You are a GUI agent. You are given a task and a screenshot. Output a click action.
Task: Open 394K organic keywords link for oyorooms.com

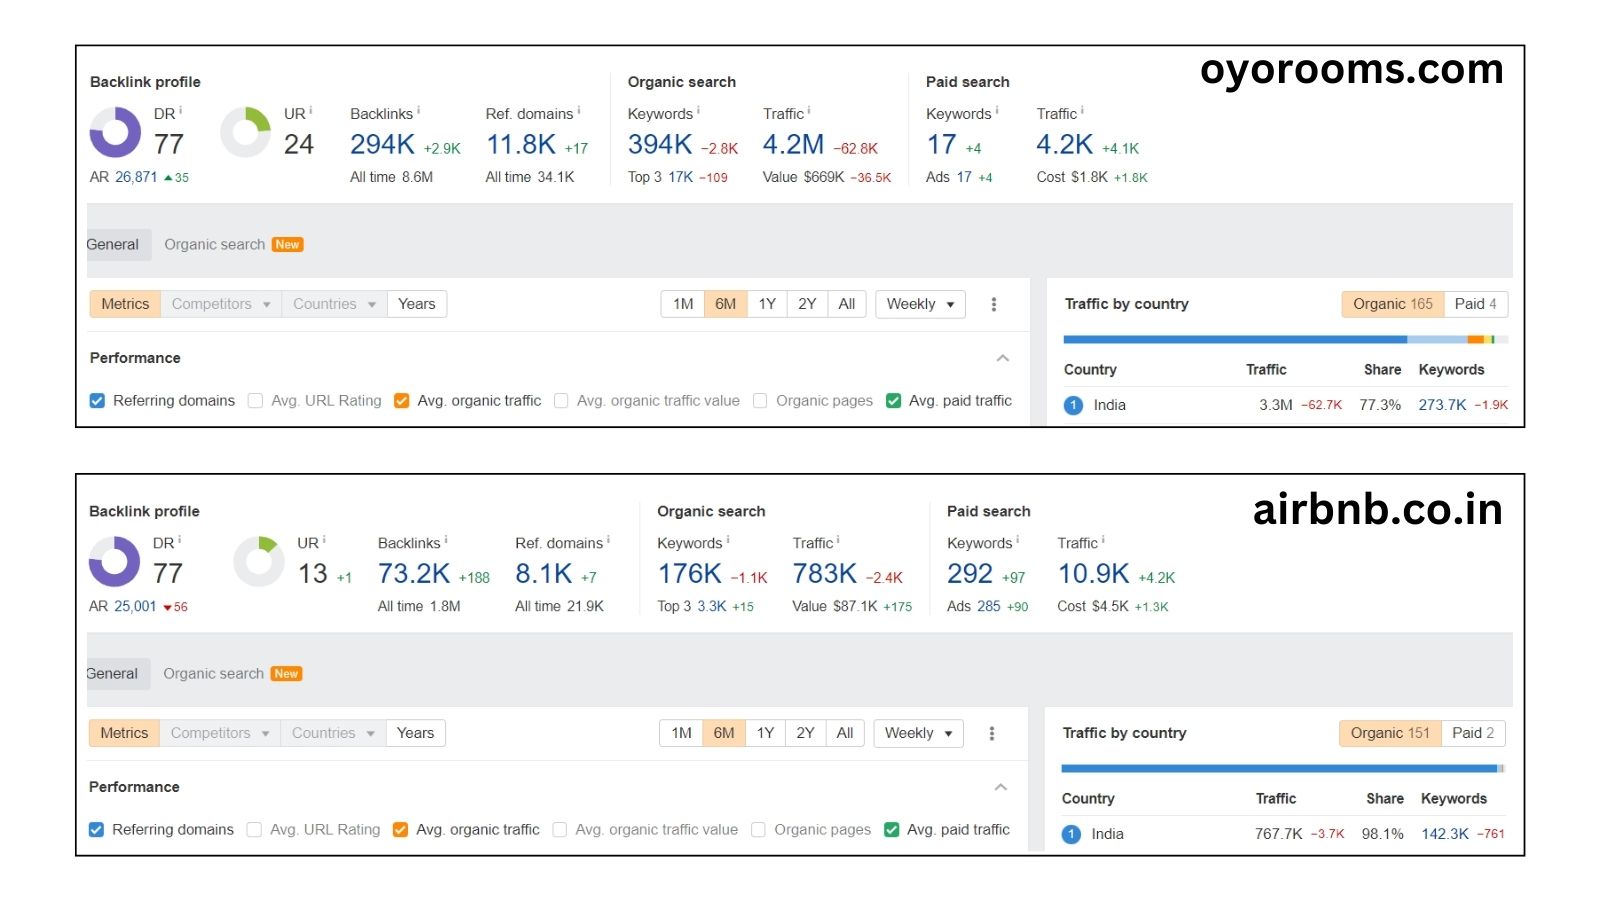660,145
